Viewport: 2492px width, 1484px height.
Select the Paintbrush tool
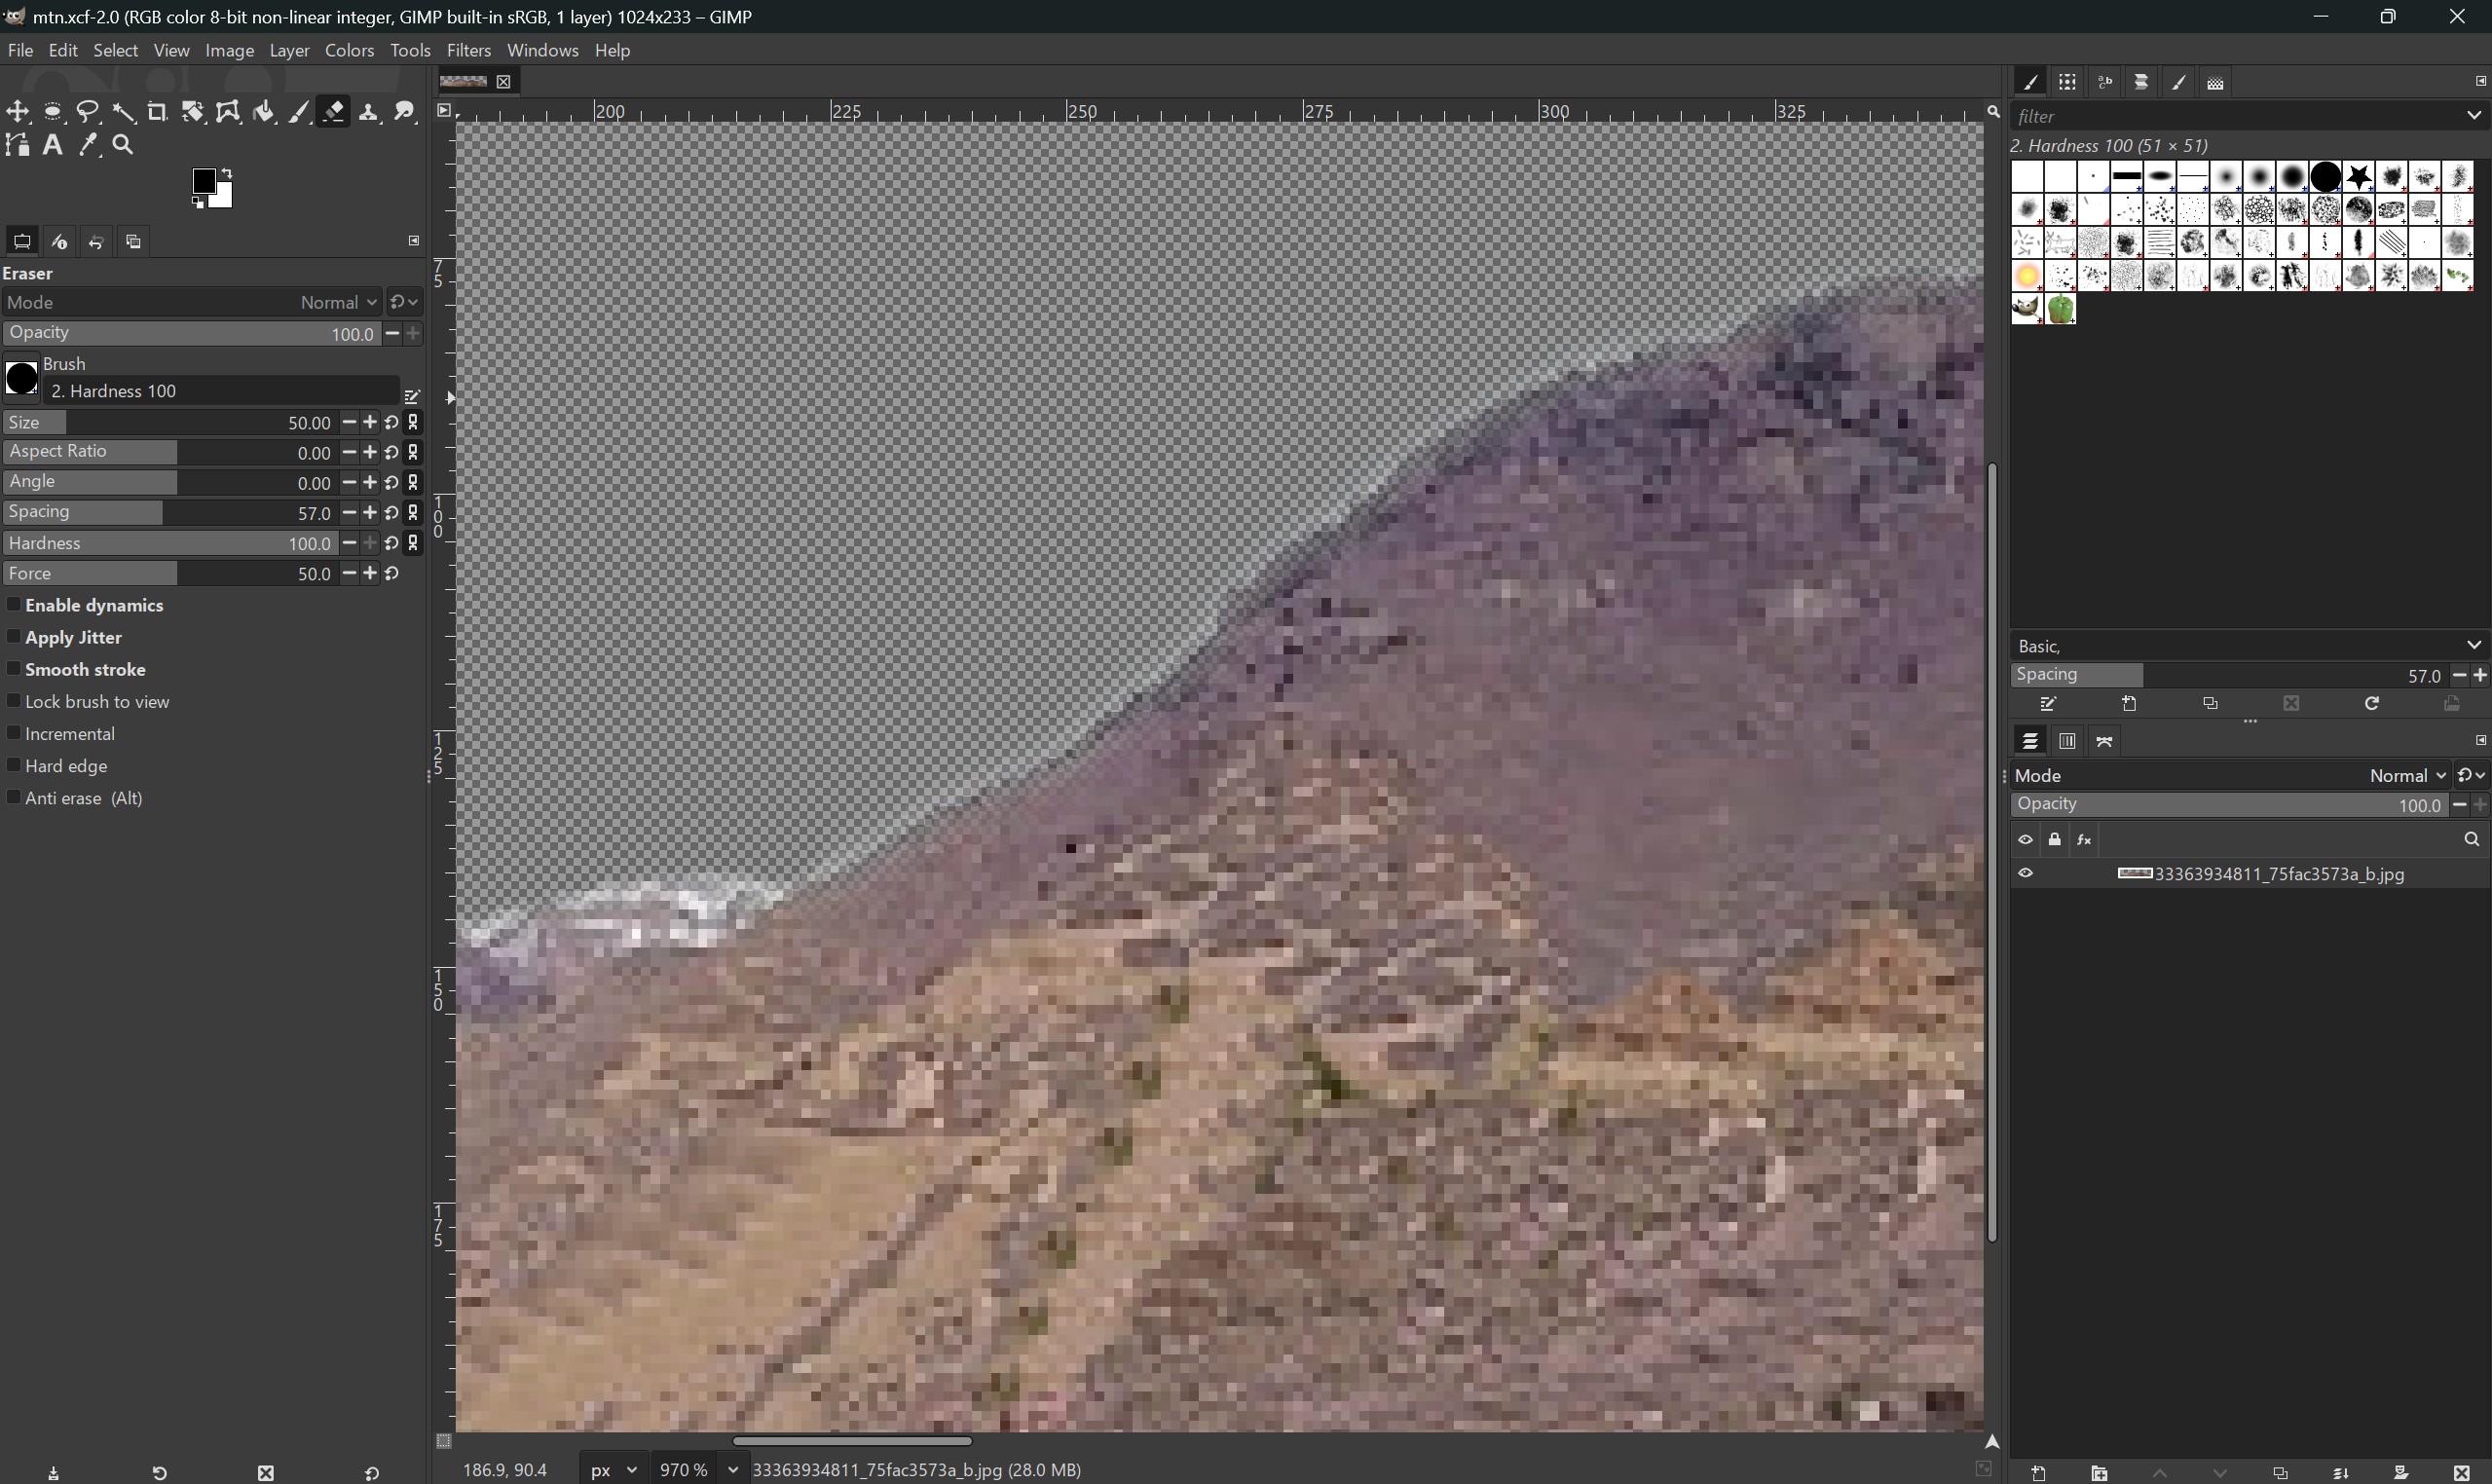click(299, 112)
